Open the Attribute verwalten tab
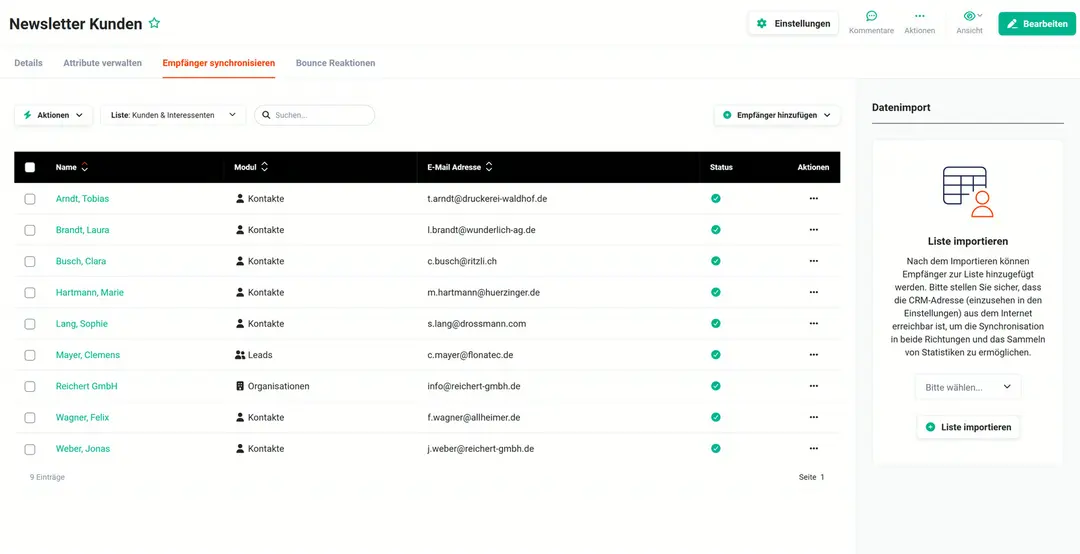This screenshot has width=1080, height=554. pos(103,63)
